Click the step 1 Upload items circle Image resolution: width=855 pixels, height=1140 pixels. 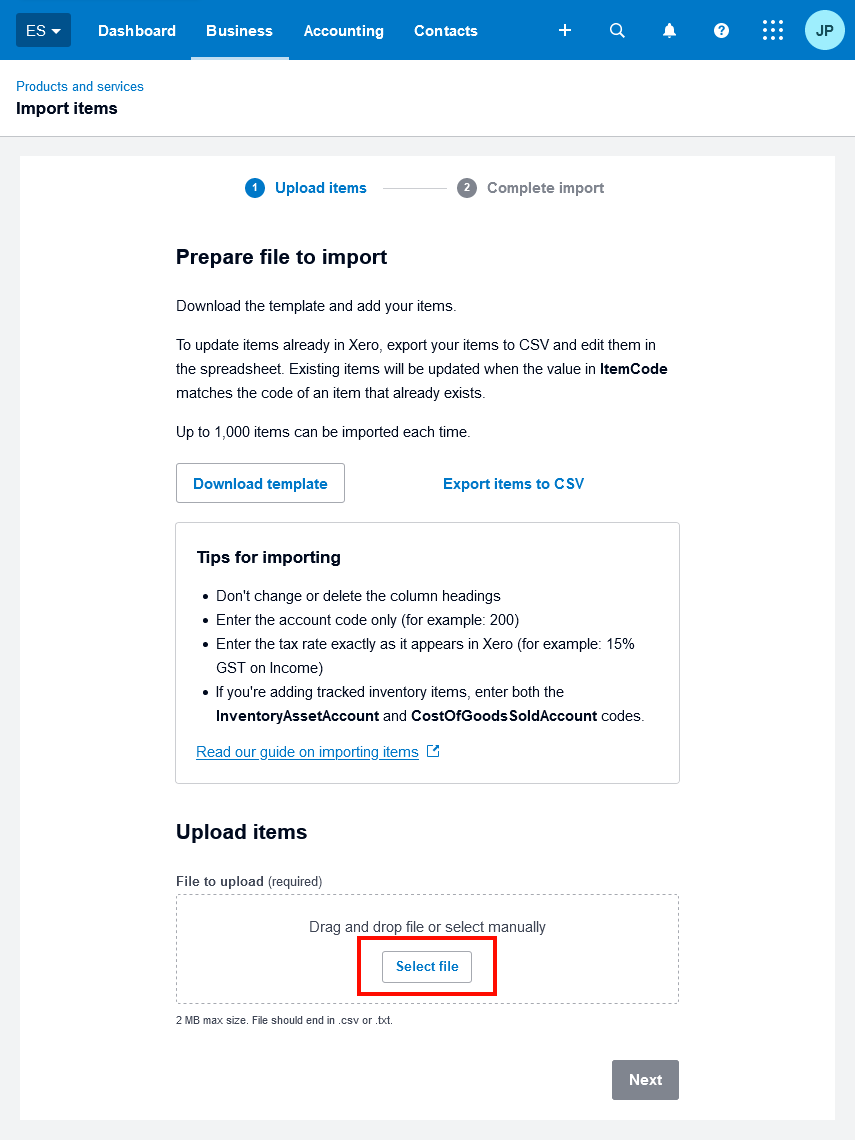pos(255,187)
